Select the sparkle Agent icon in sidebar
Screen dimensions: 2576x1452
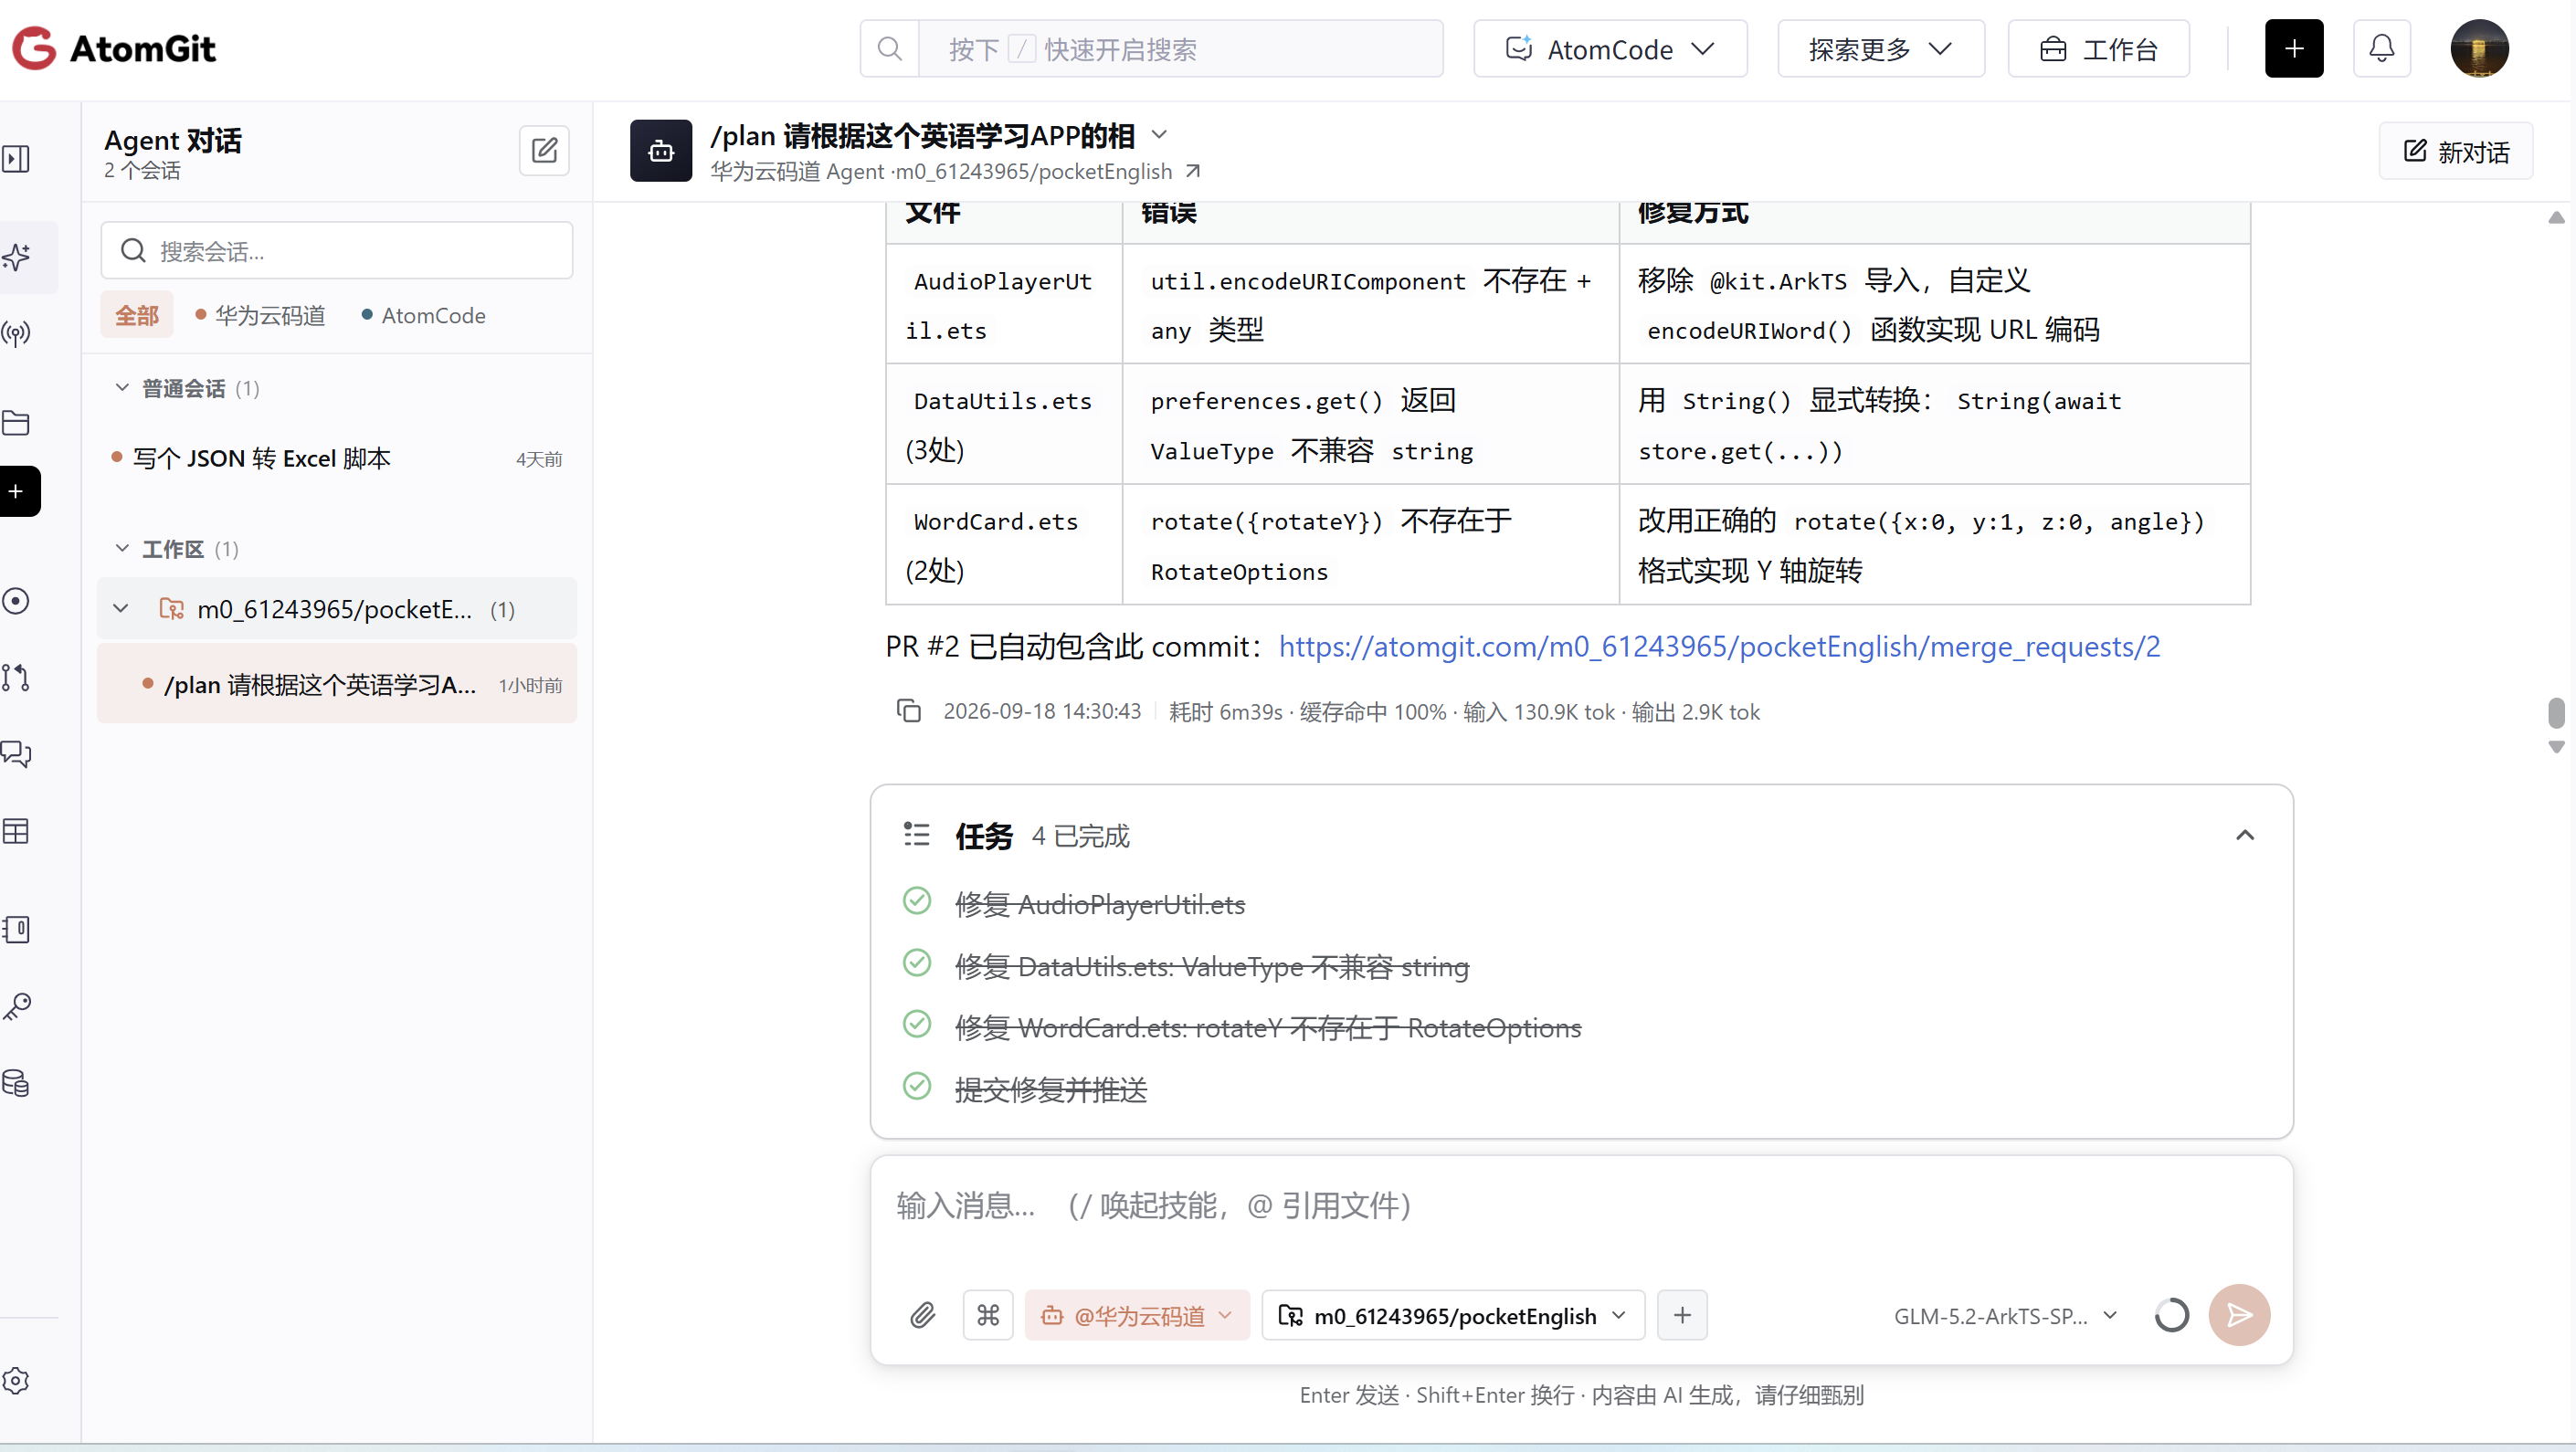(x=16, y=257)
